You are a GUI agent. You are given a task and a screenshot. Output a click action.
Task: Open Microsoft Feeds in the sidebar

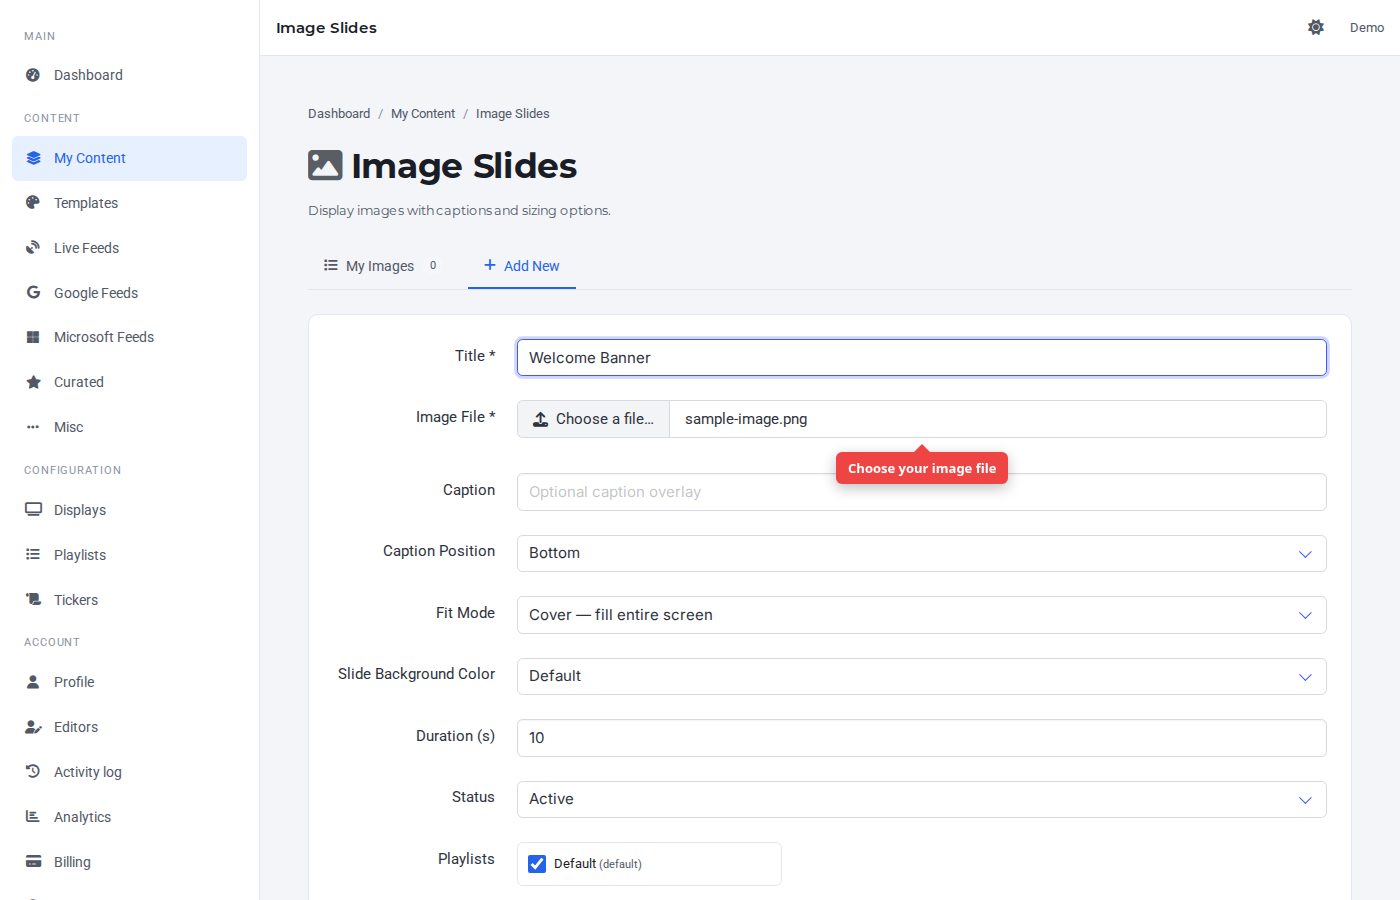click(x=129, y=337)
